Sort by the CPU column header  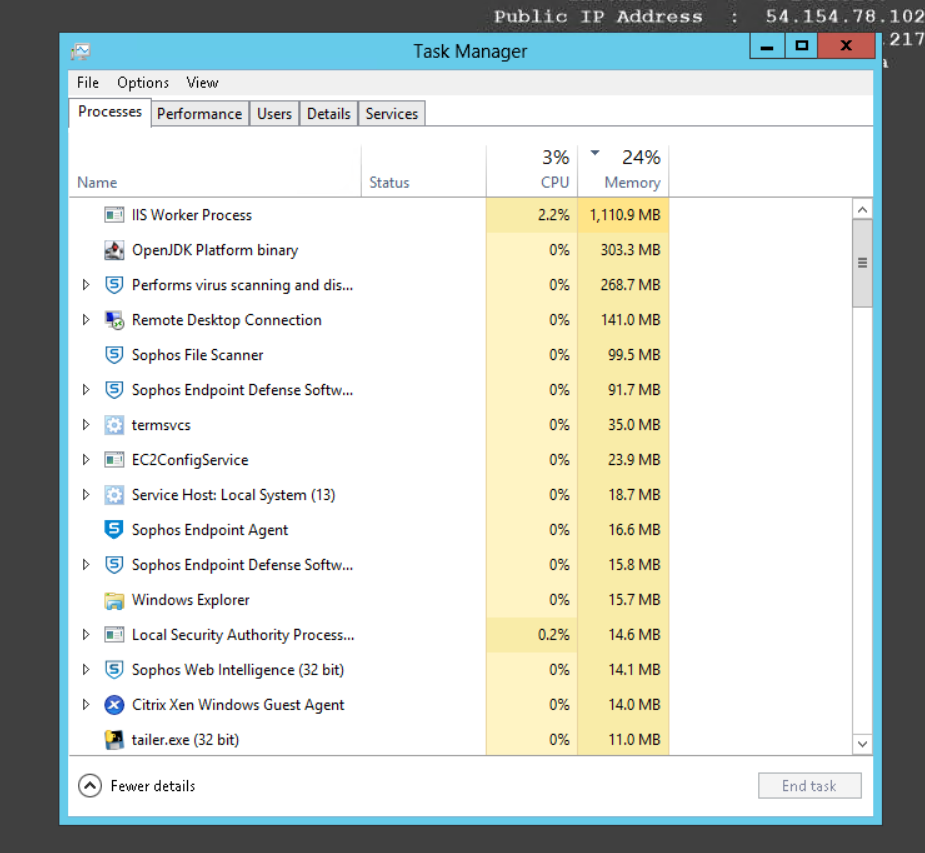[555, 183]
